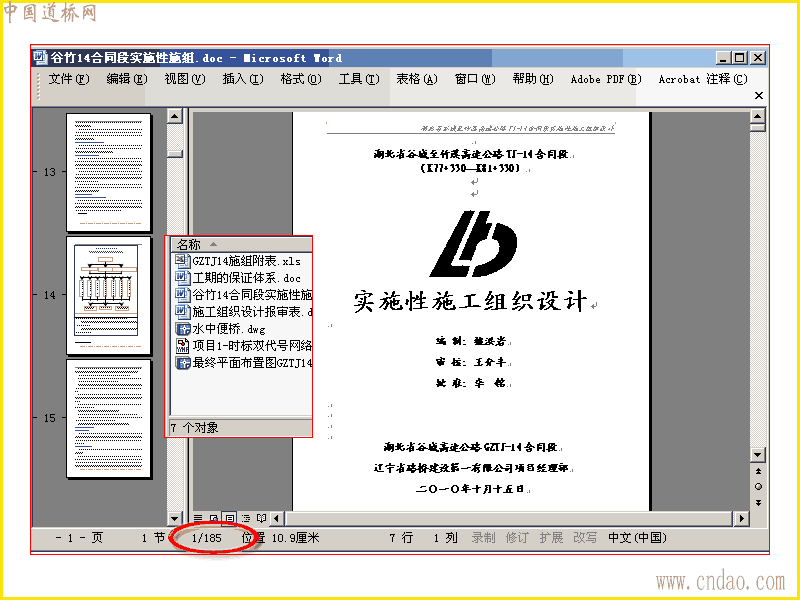
Task: Toggle 录制 macro recording indicator
Action: click(x=483, y=538)
